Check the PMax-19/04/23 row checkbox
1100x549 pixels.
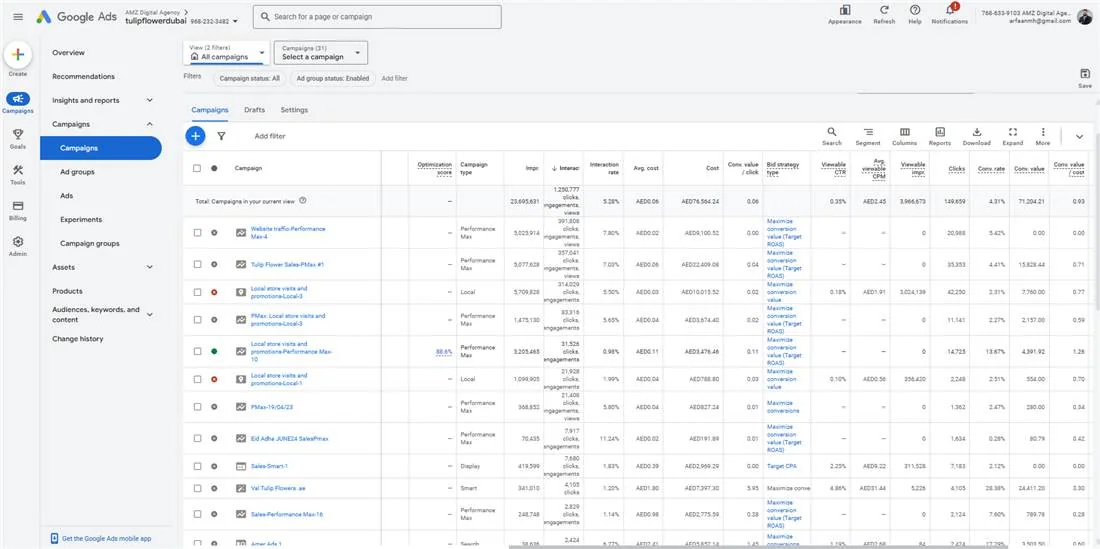click(x=197, y=406)
